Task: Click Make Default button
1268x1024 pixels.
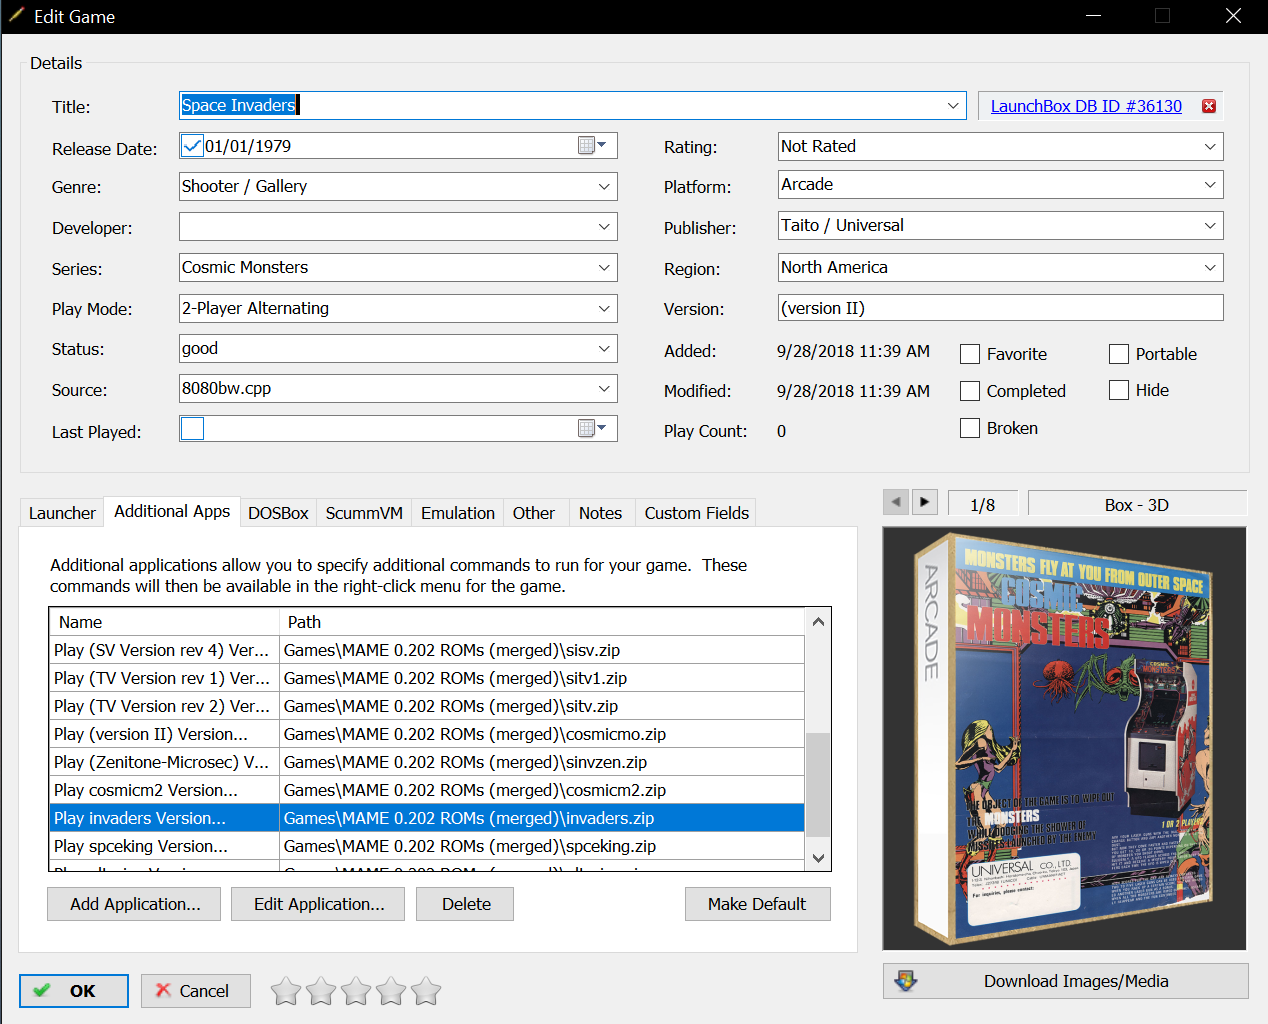Action: click(x=757, y=904)
